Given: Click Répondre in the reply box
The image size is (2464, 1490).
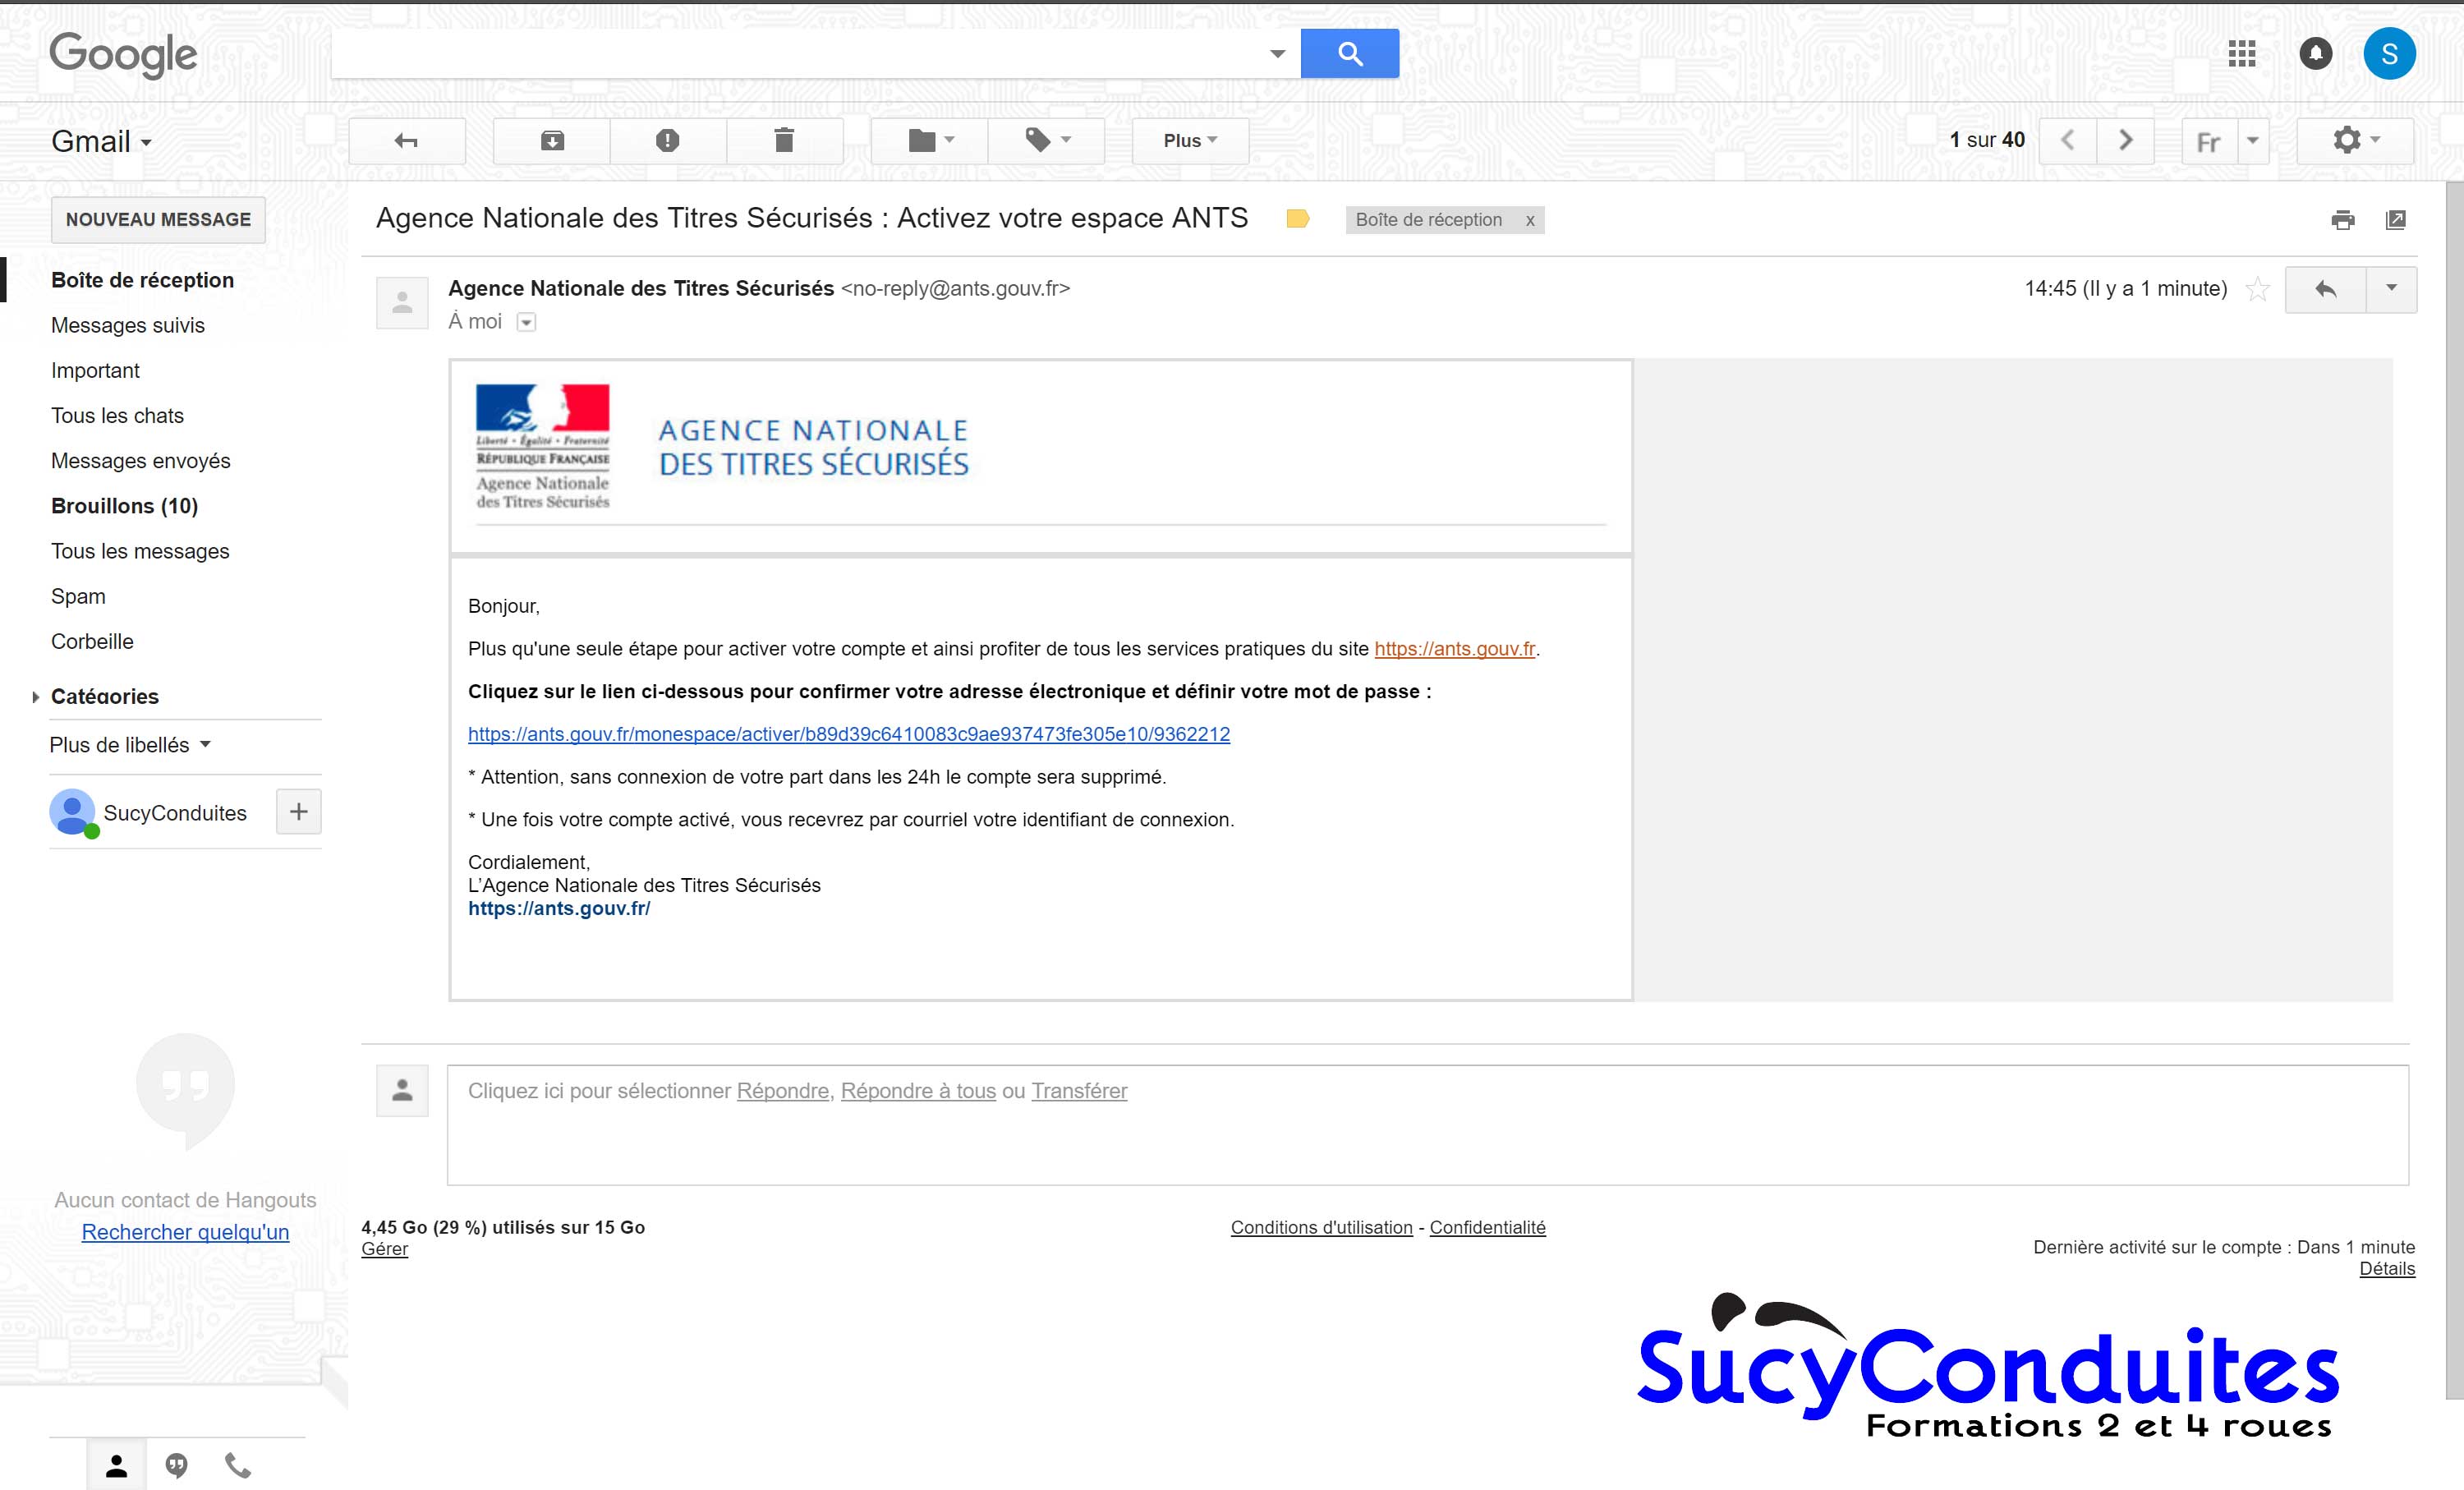Looking at the screenshot, I should coord(783,1091).
